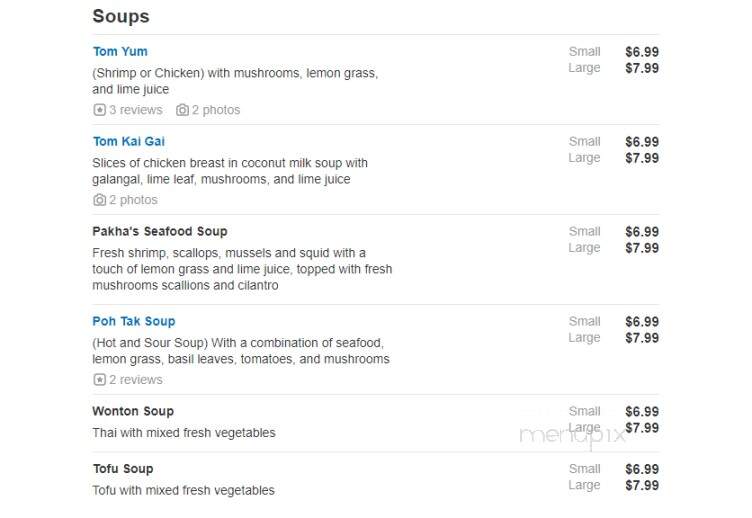
Task: Click the menupix watermark logo
Action: coord(573,436)
